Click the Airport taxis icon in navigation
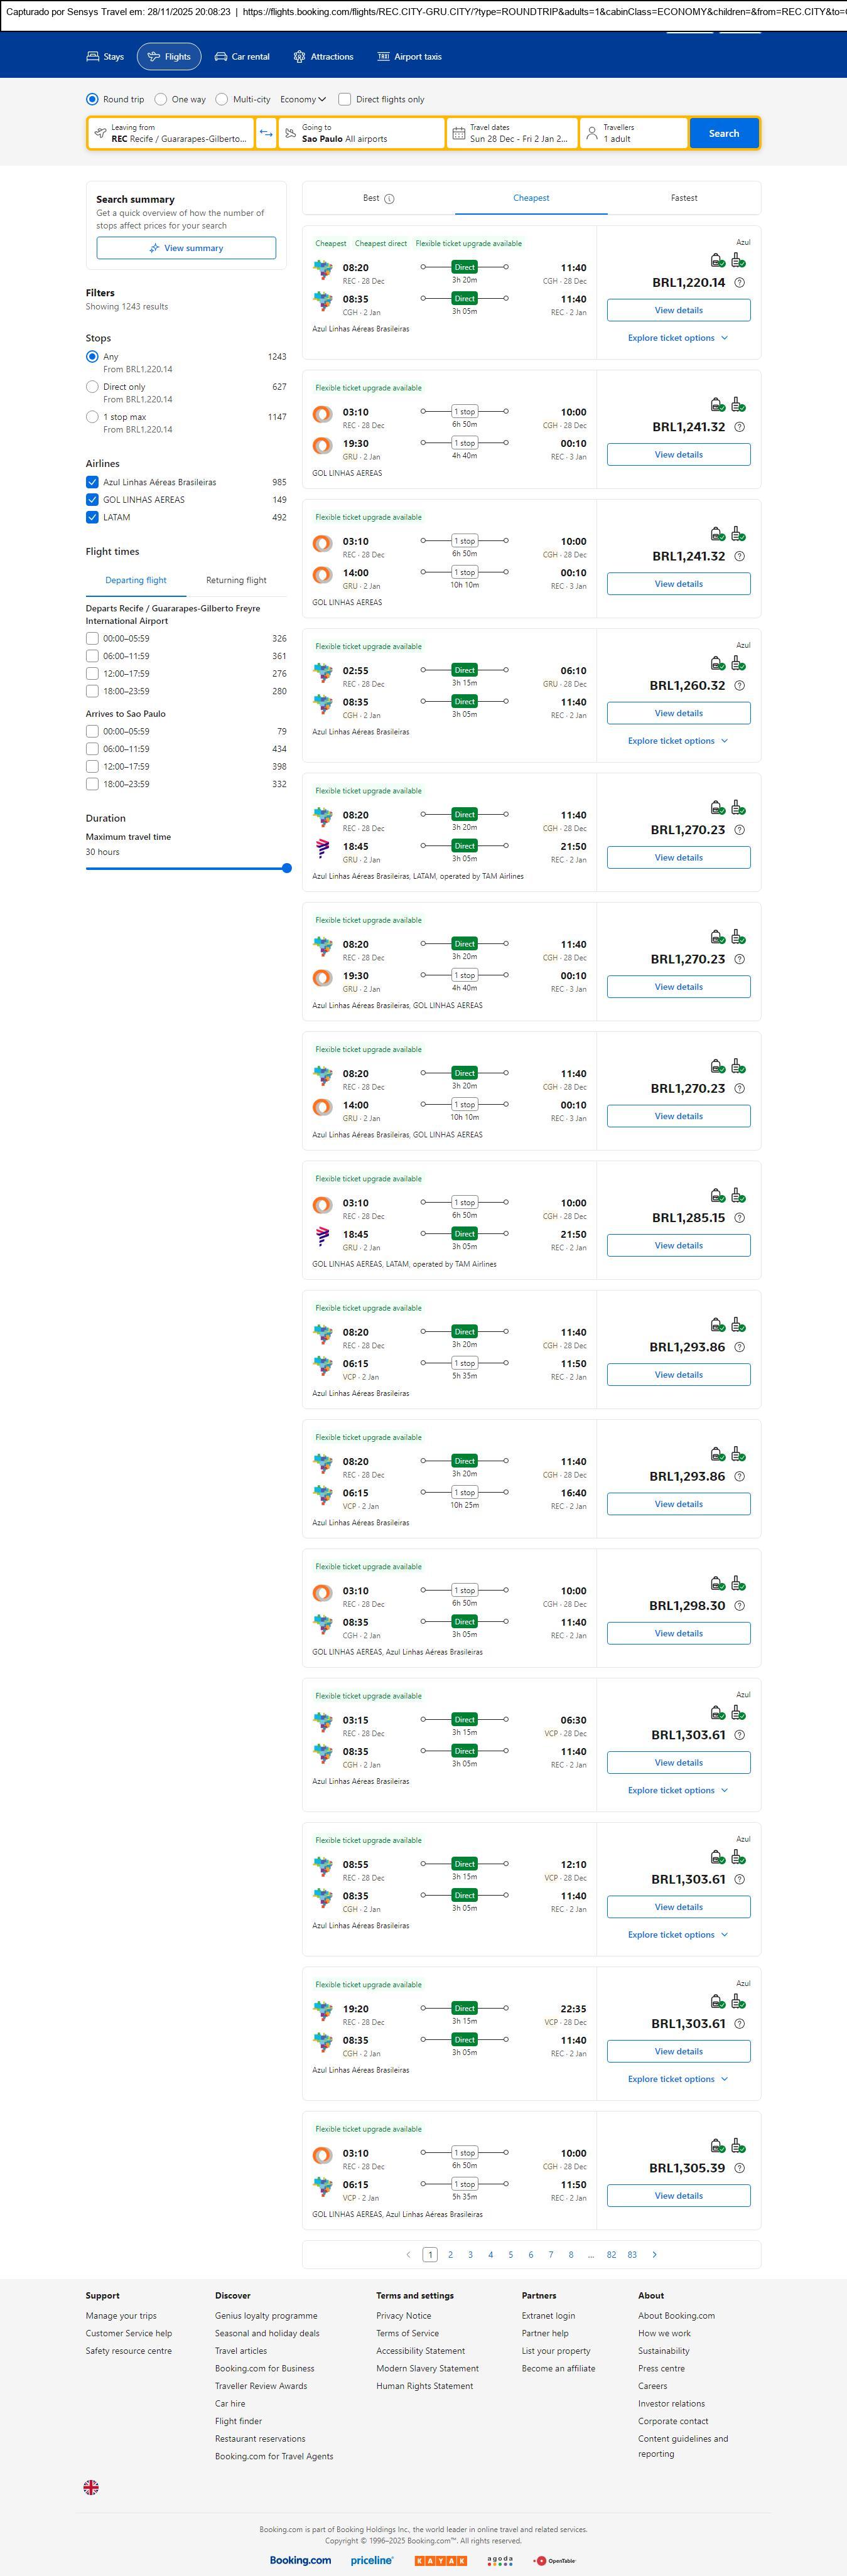This screenshot has height=2576, width=847. click(383, 57)
